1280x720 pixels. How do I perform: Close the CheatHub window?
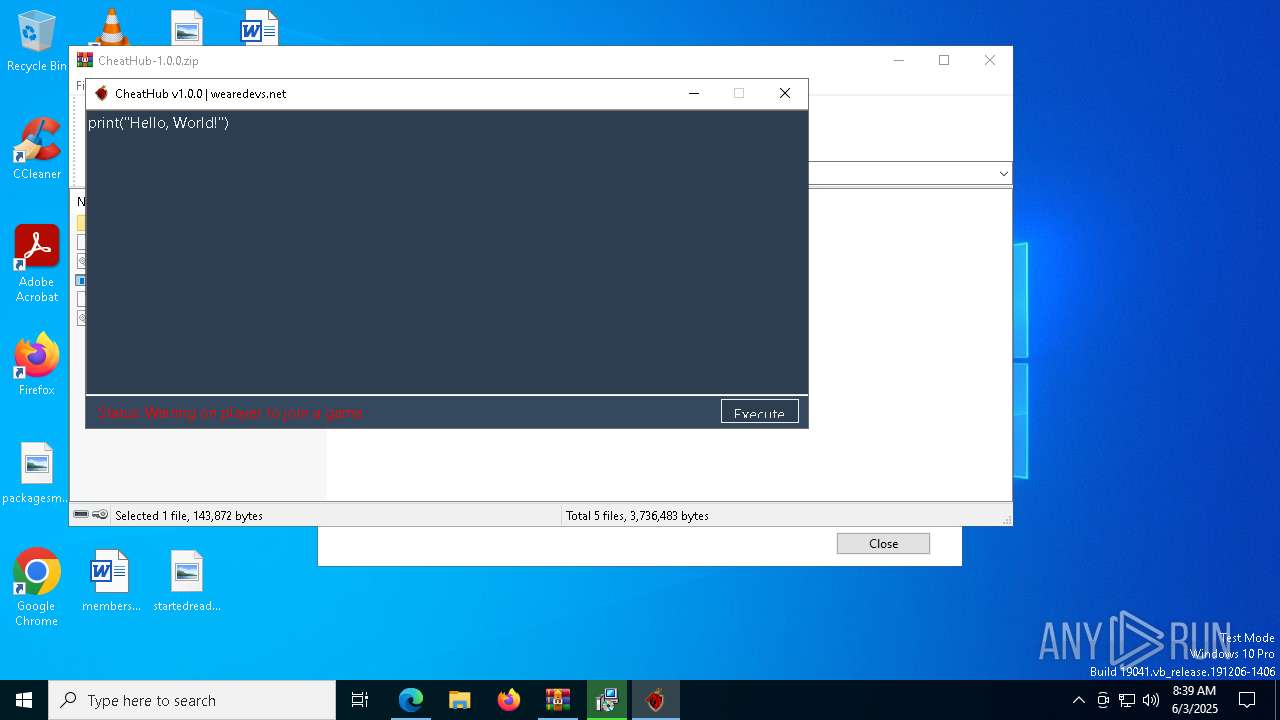pyautogui.click(x=785, y=93)
